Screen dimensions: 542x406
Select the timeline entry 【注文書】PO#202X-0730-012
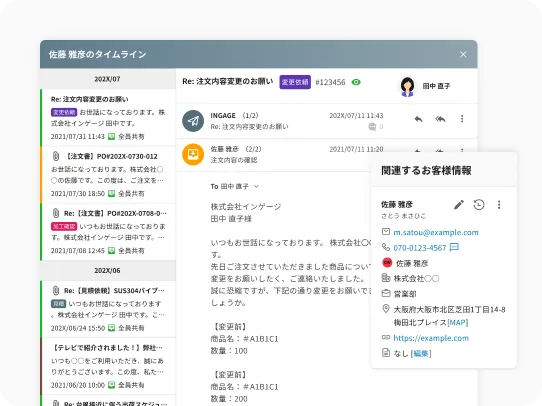click(108, 175)
